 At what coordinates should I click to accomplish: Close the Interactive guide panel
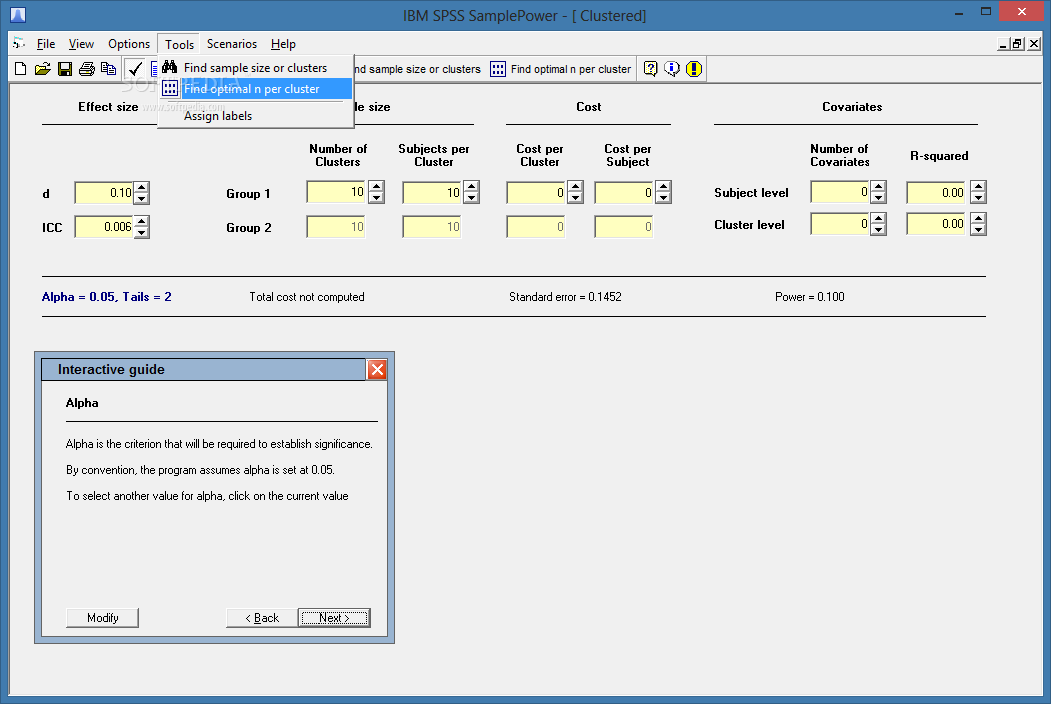[377, 369]
